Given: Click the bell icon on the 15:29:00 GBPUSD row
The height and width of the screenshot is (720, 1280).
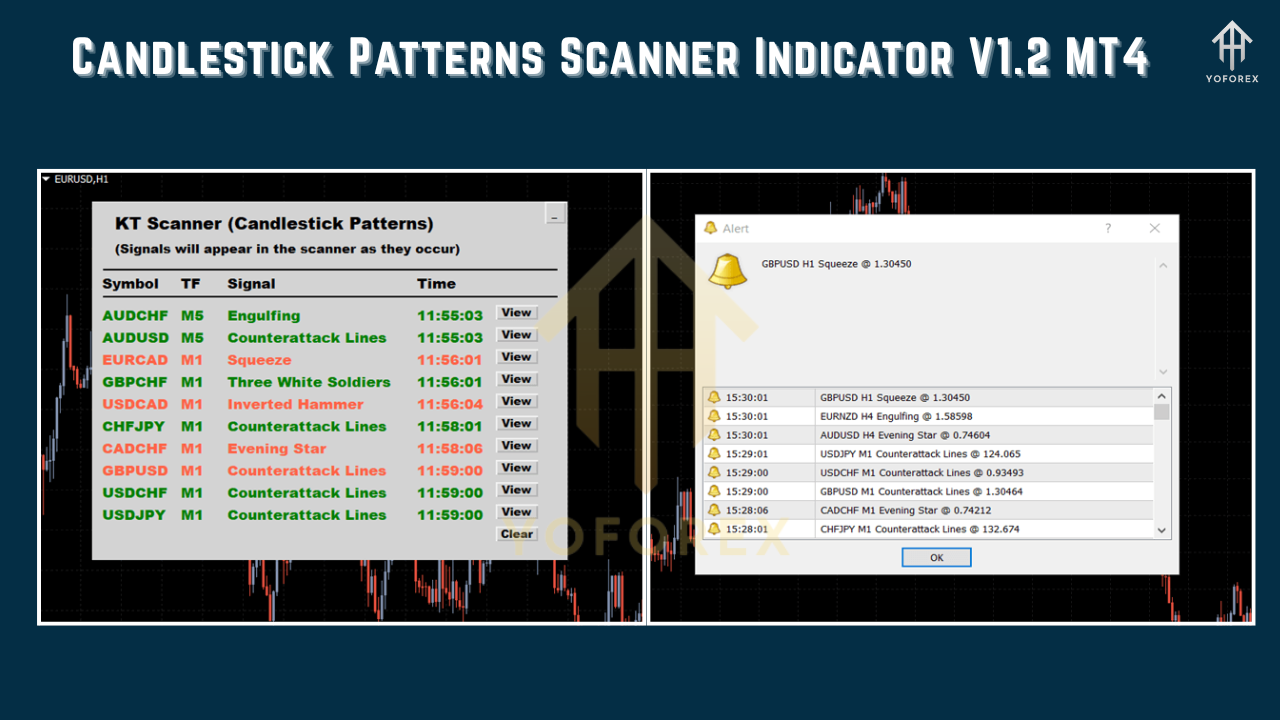Looking at the screenshot, I should point(713,491).
